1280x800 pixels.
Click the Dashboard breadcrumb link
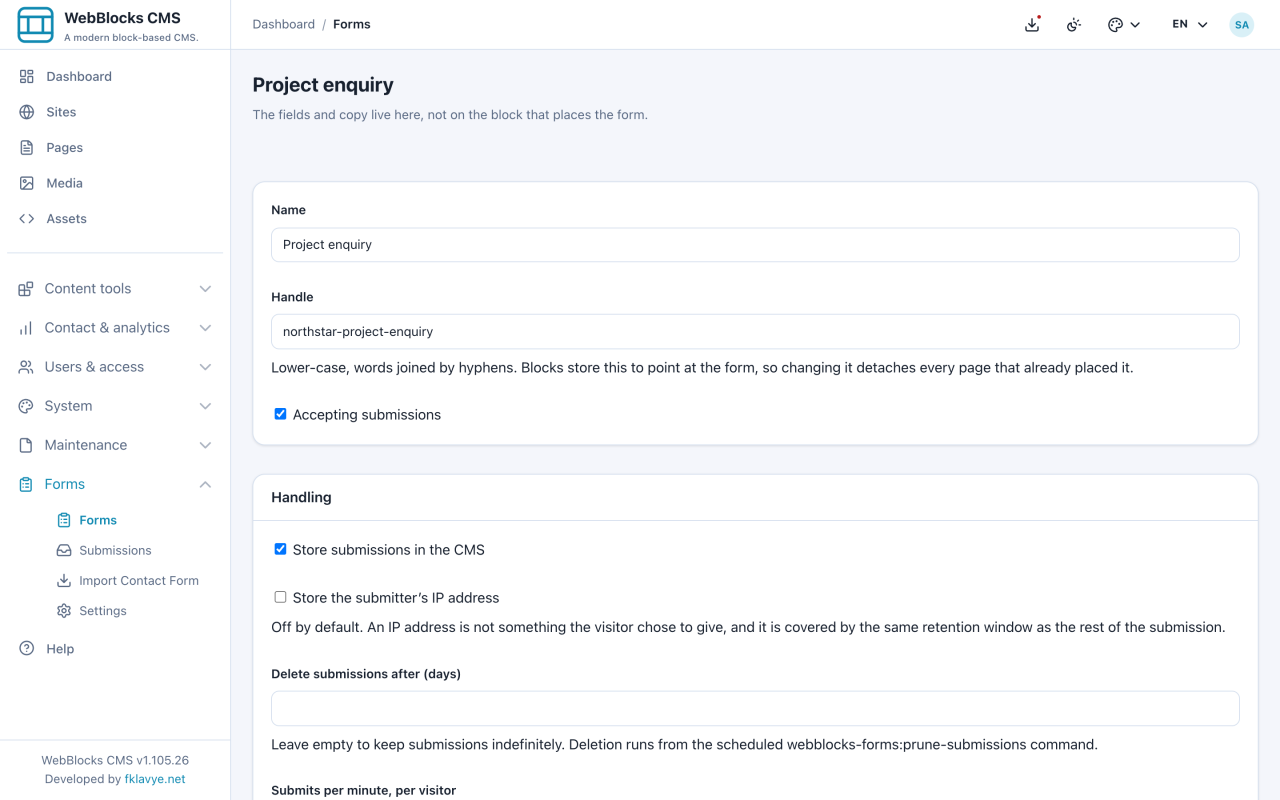[x=284, y=24]
